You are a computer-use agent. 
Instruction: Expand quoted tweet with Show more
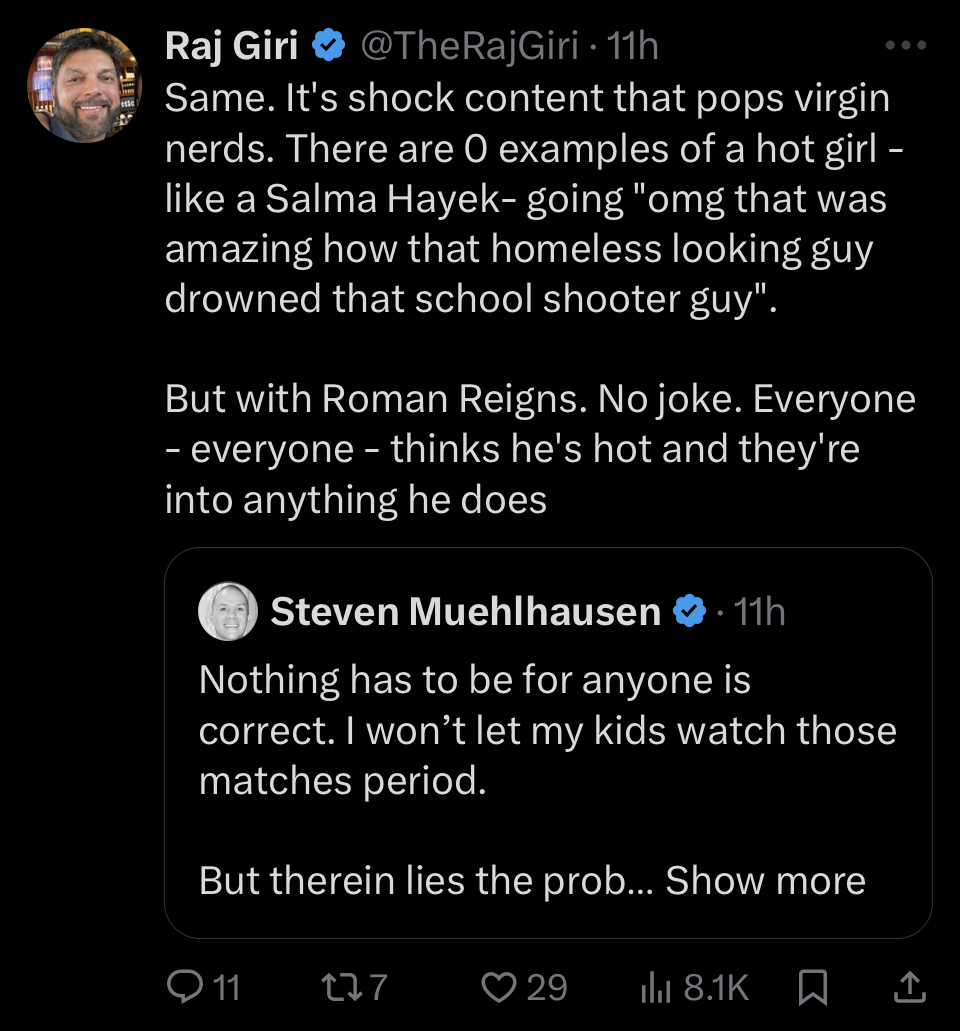pyautogui.click(x=765, y=881)
